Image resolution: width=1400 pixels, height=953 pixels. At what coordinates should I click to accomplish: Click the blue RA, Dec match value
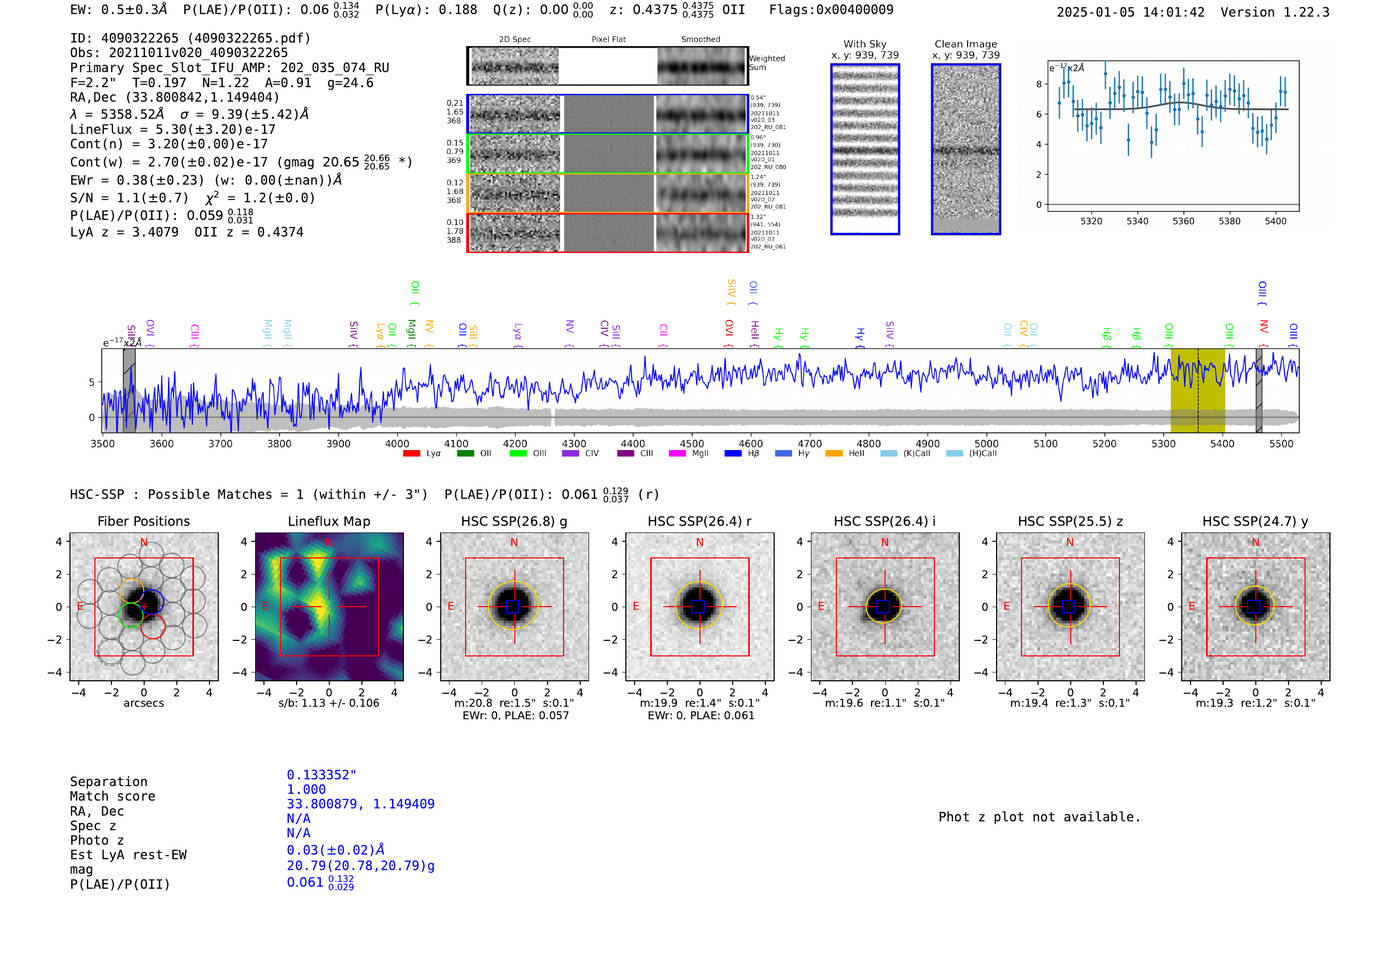pos(360,804)
